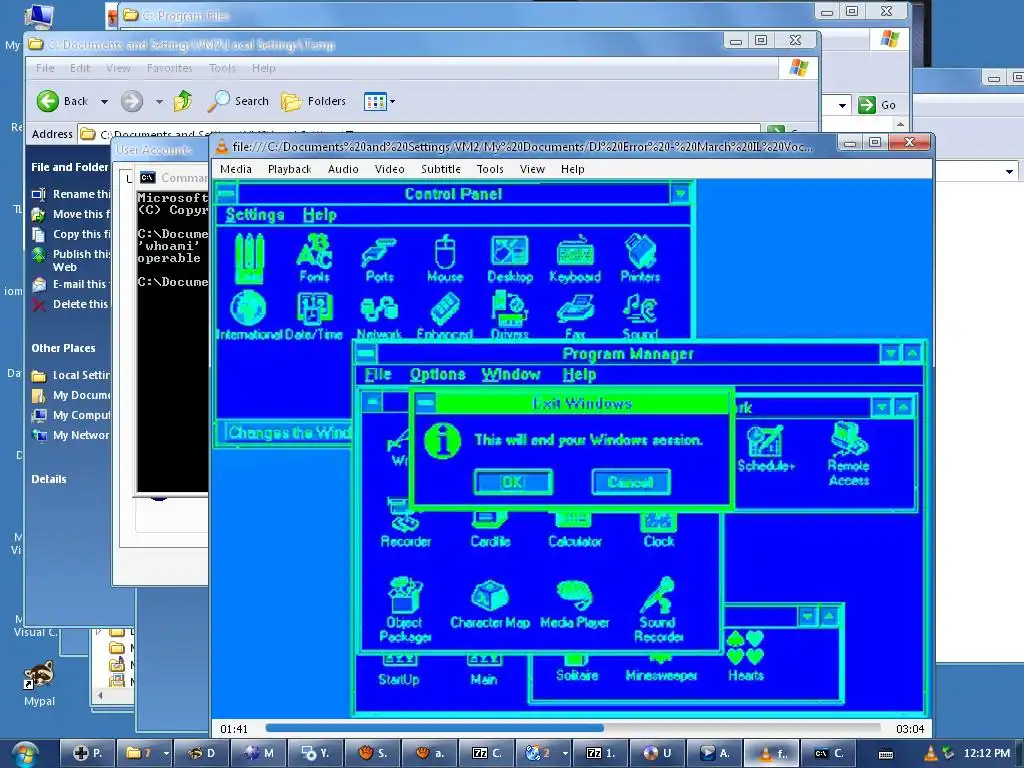The image size is (1024, 768).
Task: Click the VLC cone icon in the system tray
Action: (x=931, y=753)
